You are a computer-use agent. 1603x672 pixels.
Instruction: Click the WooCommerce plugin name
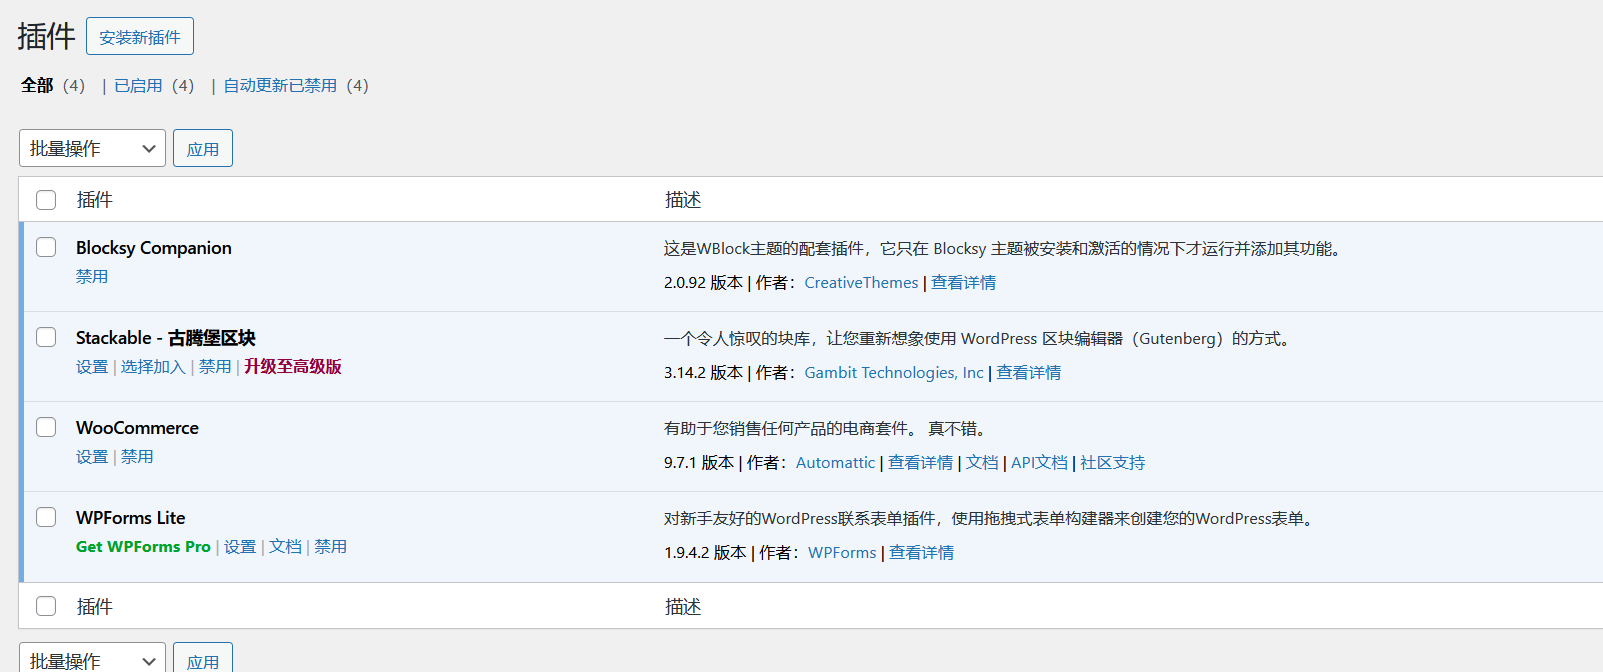pyautogui.click(x=137, y=428)
